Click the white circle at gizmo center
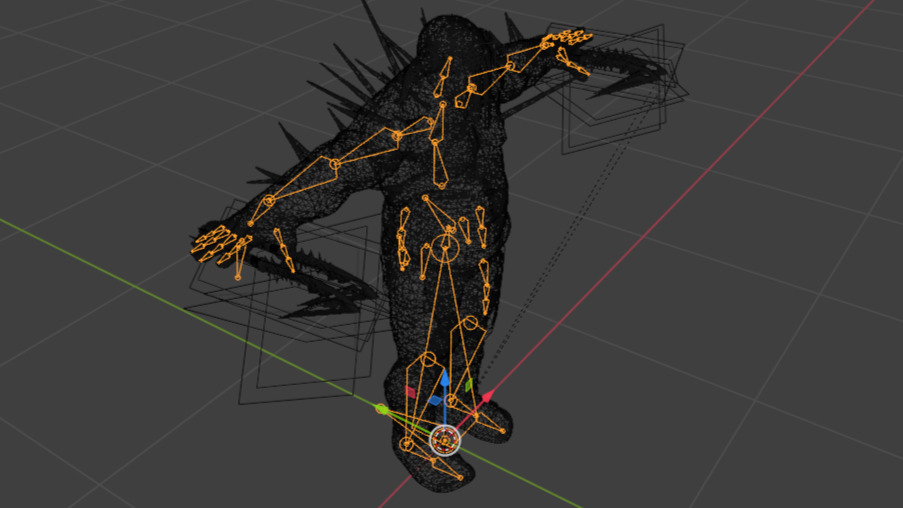This screenshot has height=508, width=903. (445, 441)
